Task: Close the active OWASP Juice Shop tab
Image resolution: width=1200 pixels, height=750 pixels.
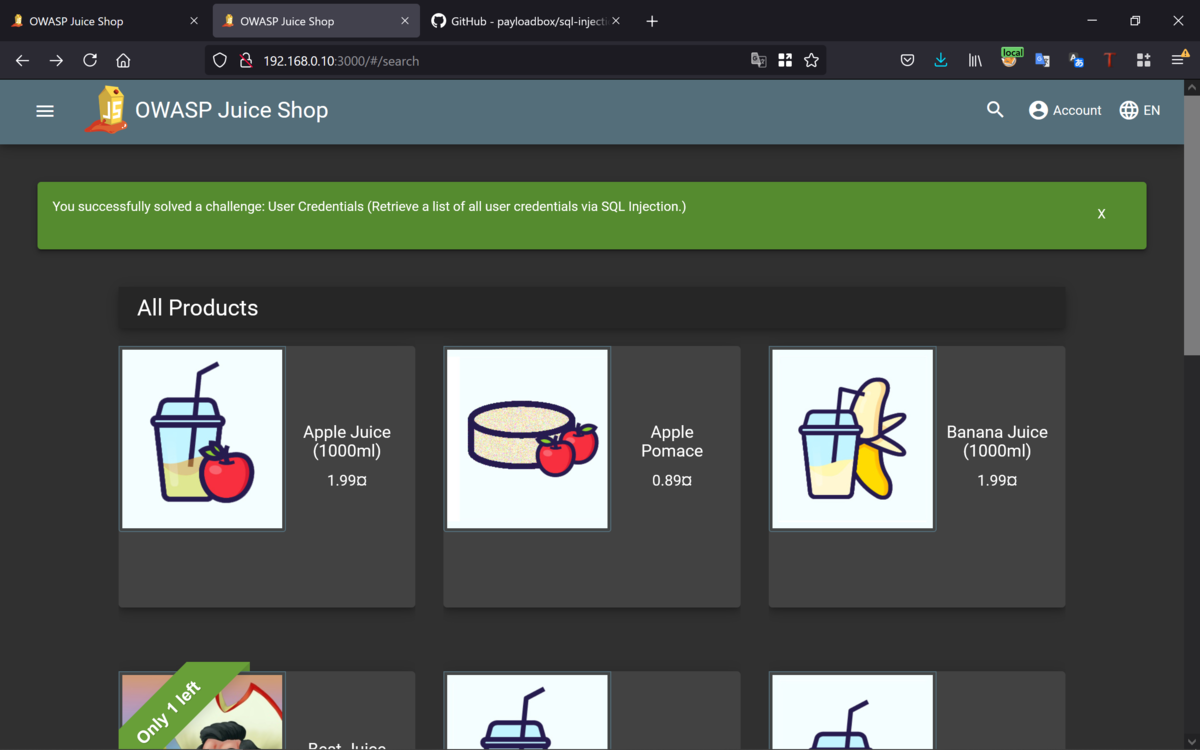Action: pos(405,21)
